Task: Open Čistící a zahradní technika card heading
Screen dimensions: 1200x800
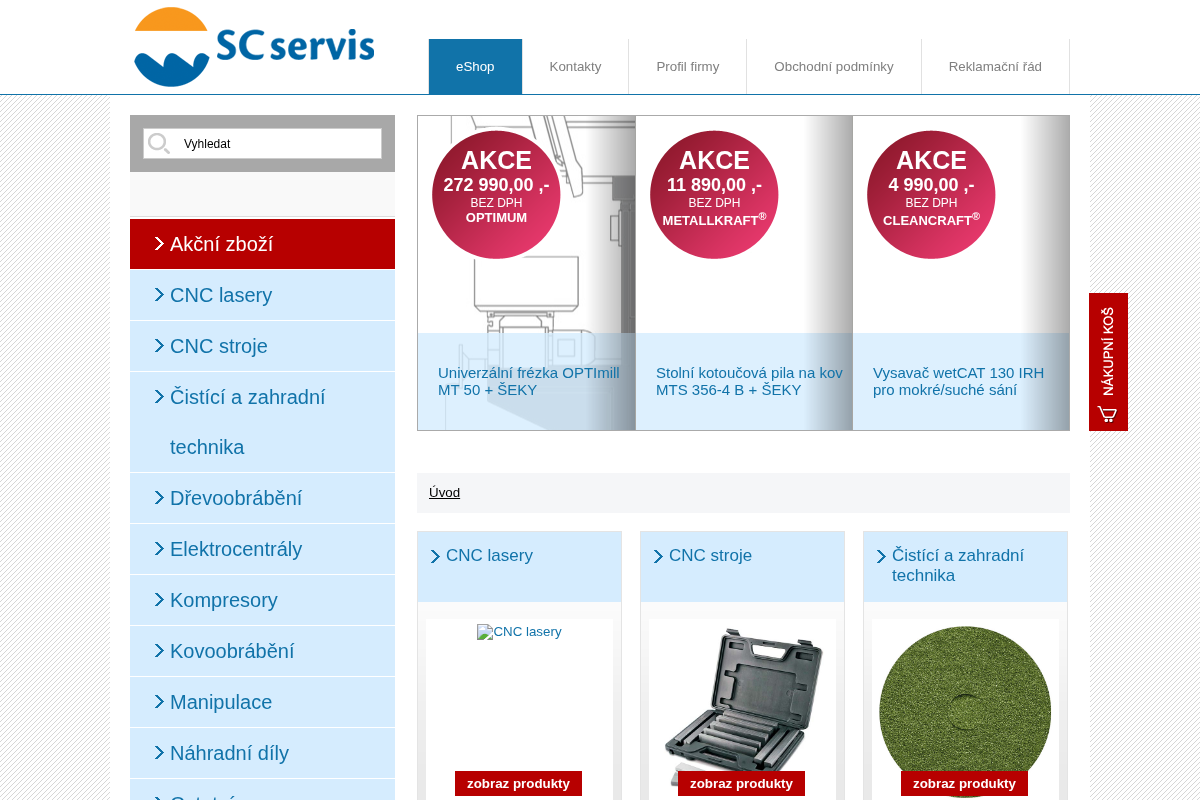Action: [958, 565]
